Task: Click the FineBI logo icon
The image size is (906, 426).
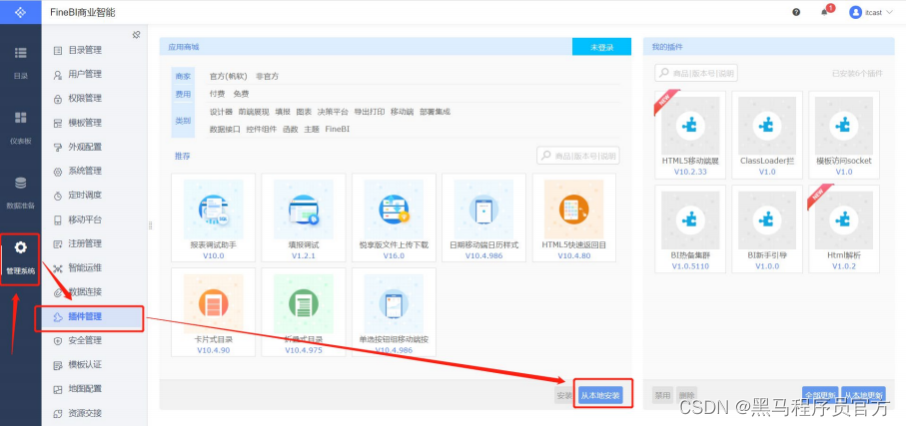Action: pyautogui.click(x=20, y=12)
